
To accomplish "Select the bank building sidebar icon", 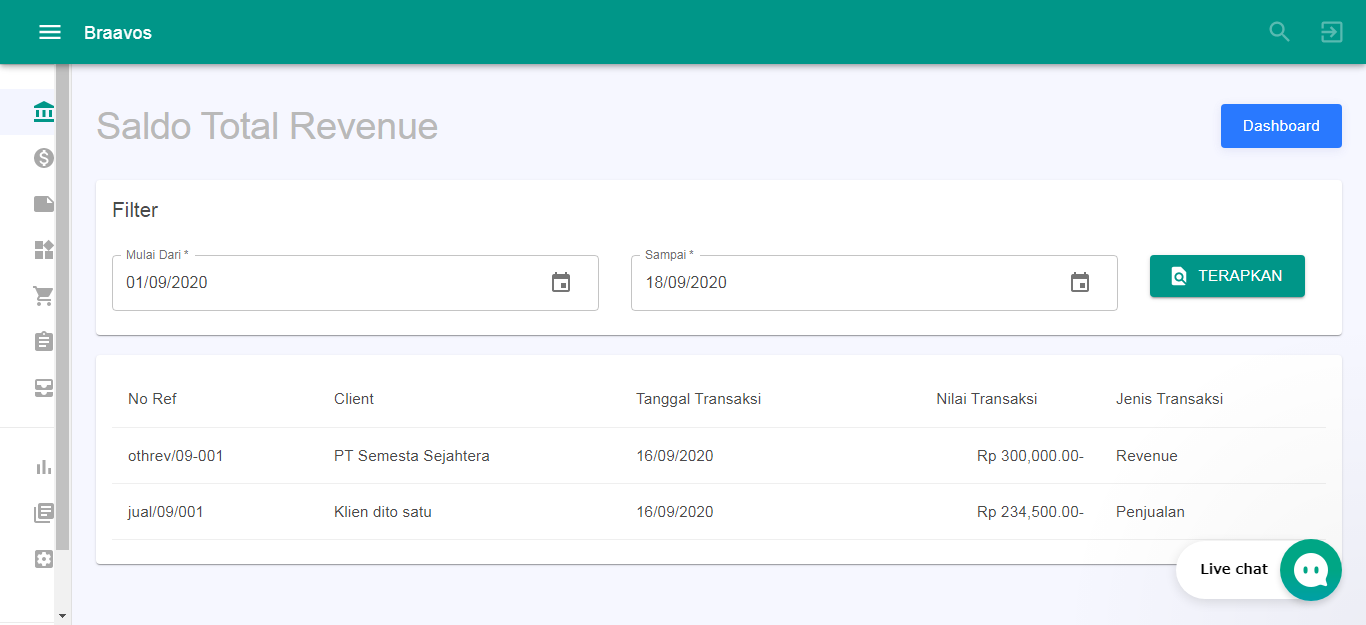I will (x=43, y=111).
